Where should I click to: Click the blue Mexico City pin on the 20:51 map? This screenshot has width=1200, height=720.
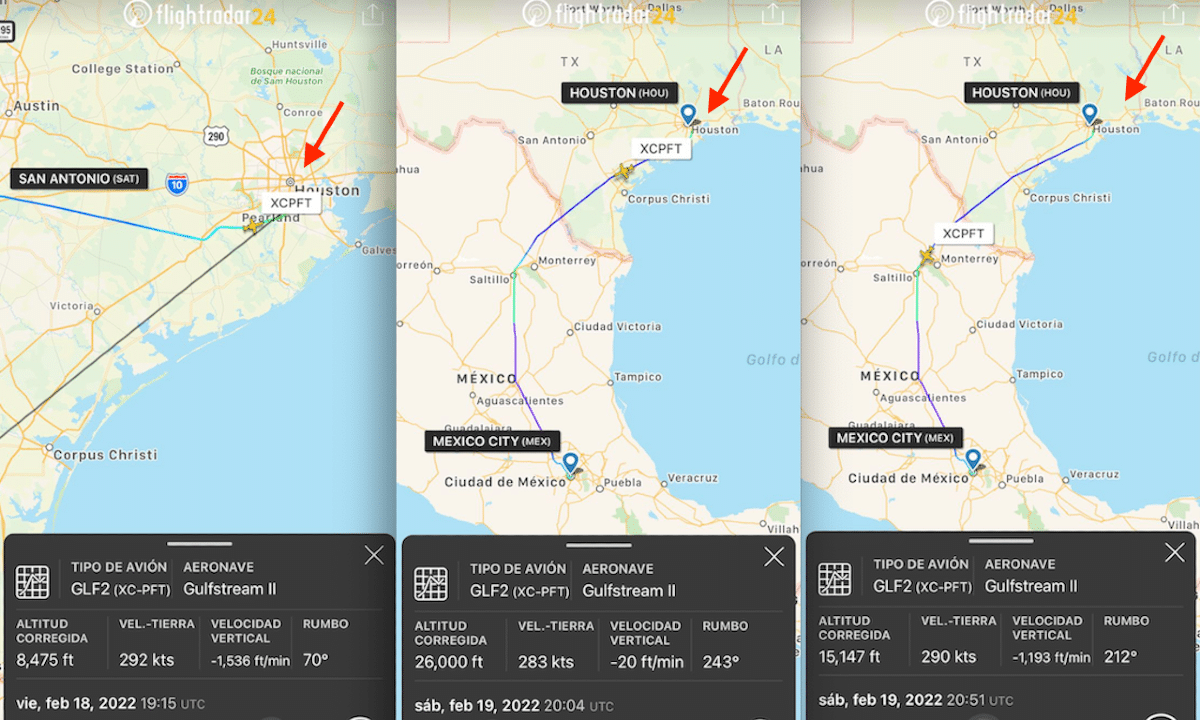tap(972, 459)
